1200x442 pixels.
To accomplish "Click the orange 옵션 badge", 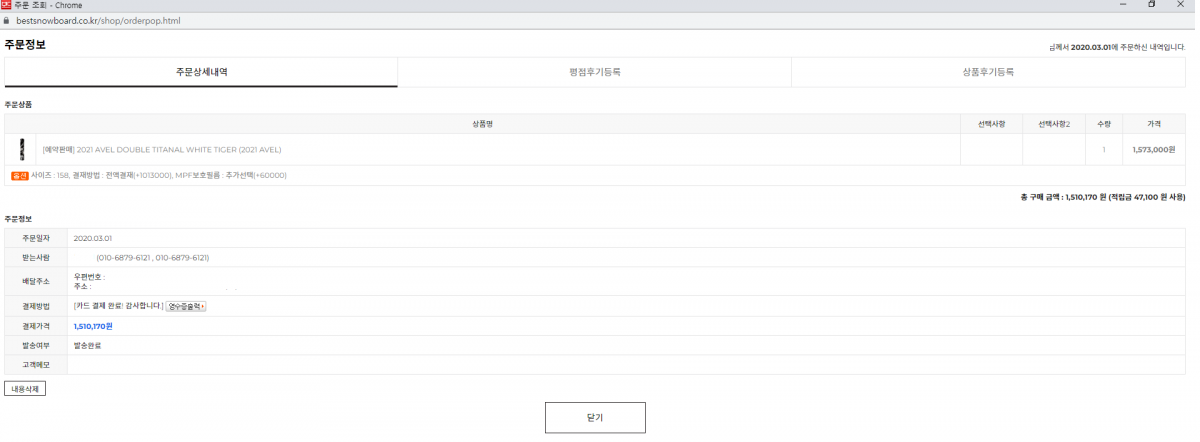I will click(x=20, y=175).
